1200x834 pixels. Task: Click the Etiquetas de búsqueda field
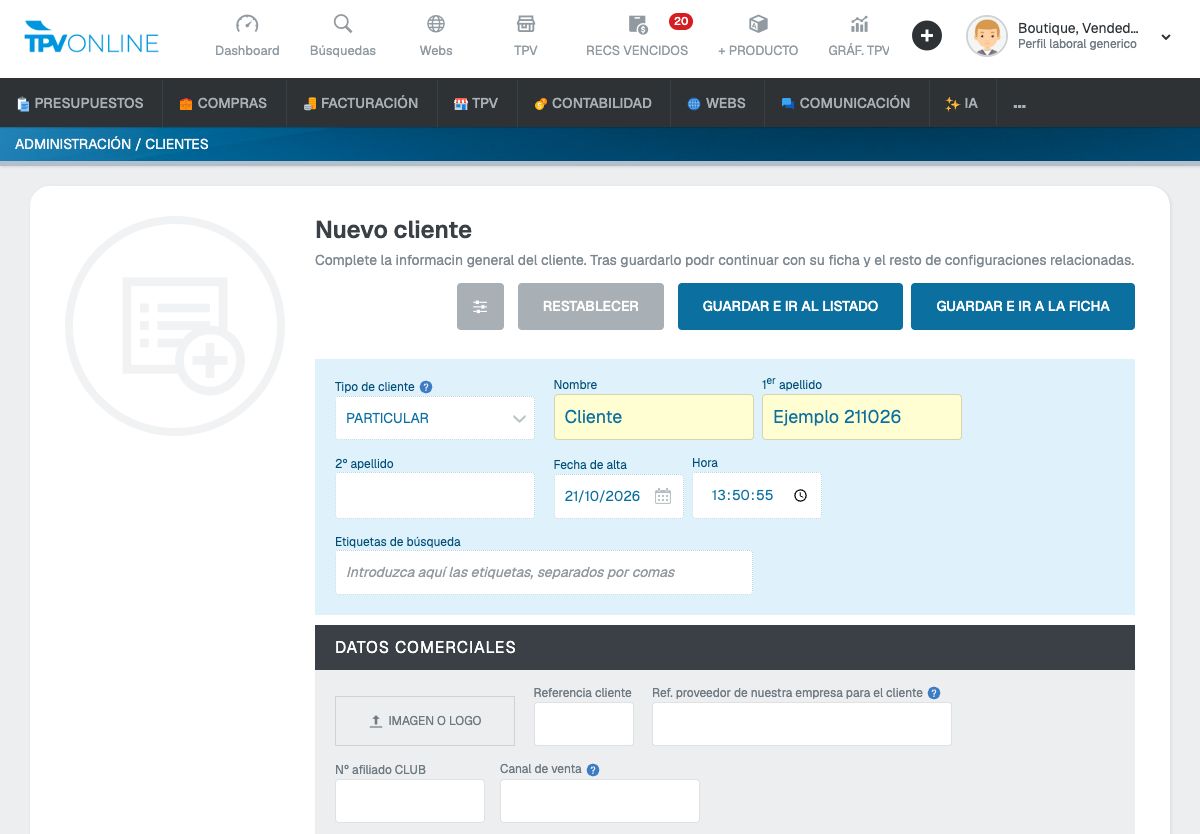pos(544,572)
